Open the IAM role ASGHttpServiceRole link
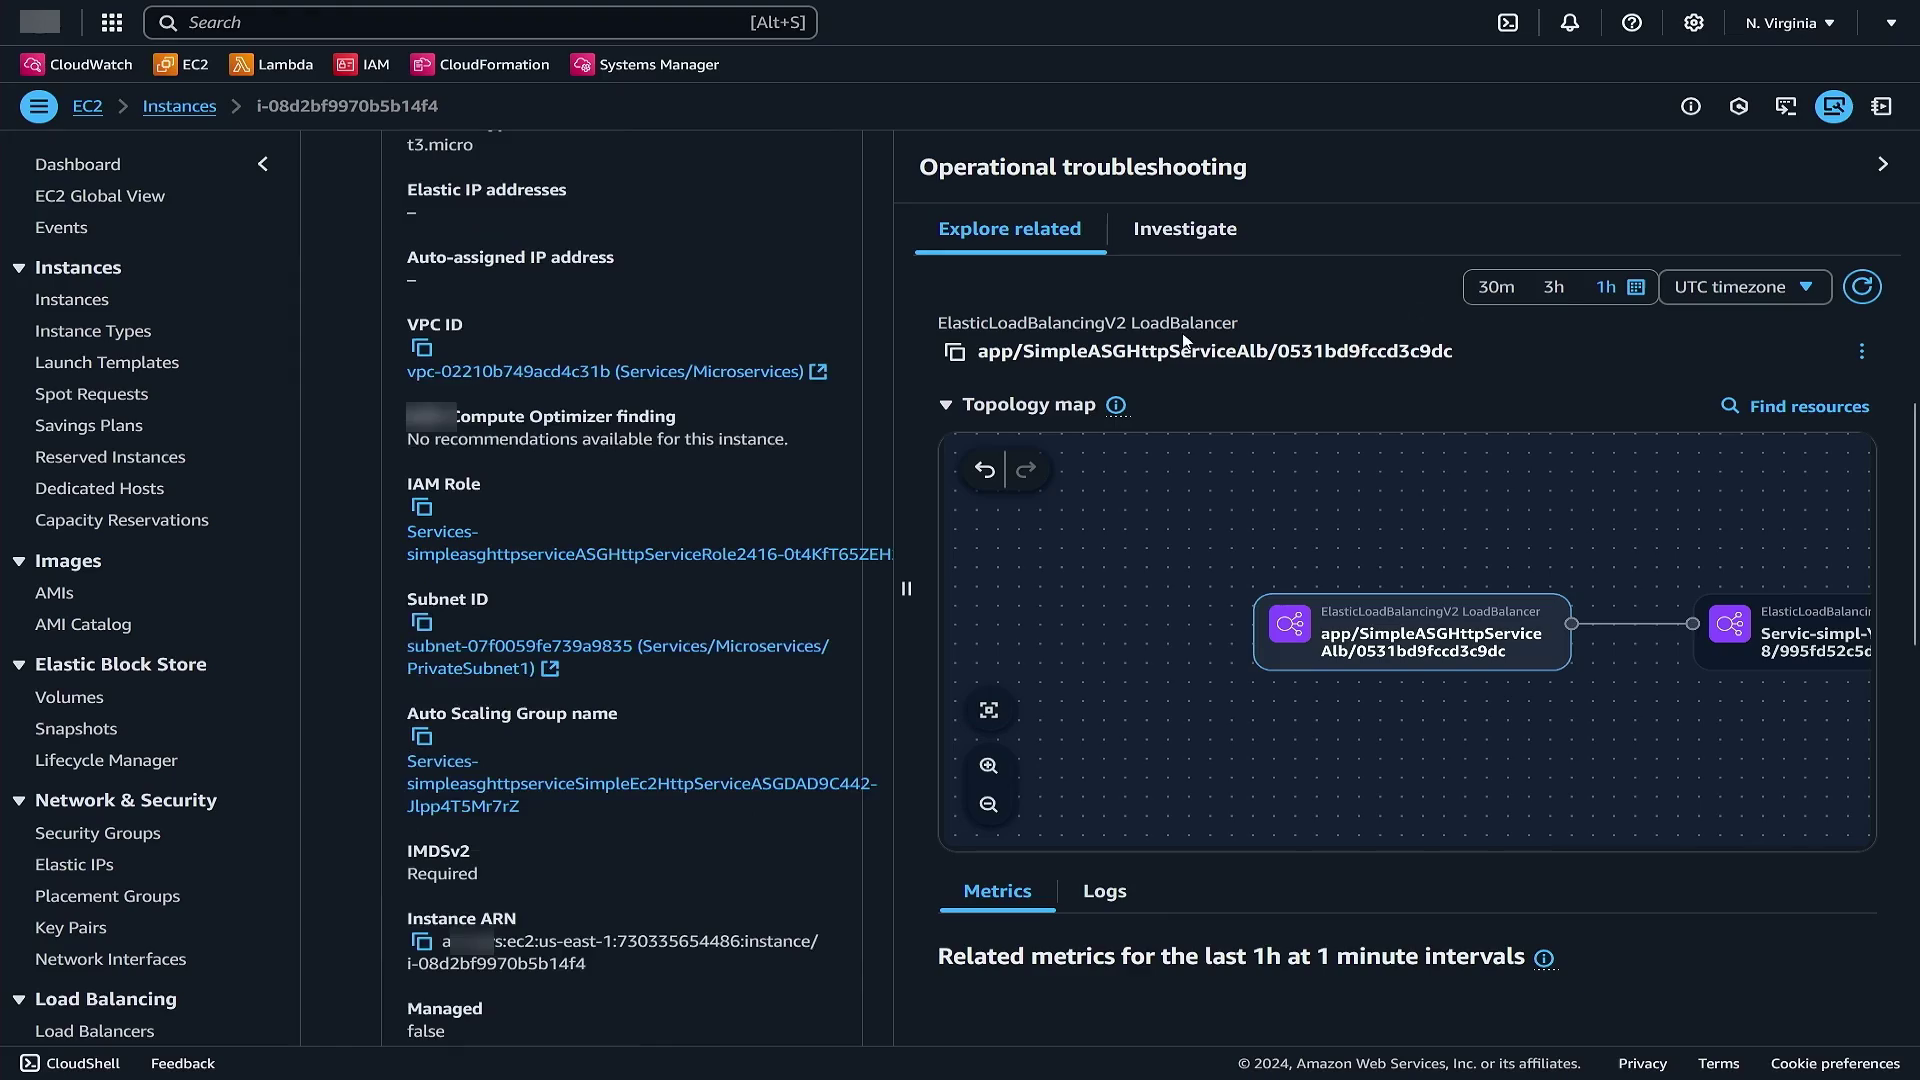Viewport: 1920px width, 1080px height. [x=649, y=543]
